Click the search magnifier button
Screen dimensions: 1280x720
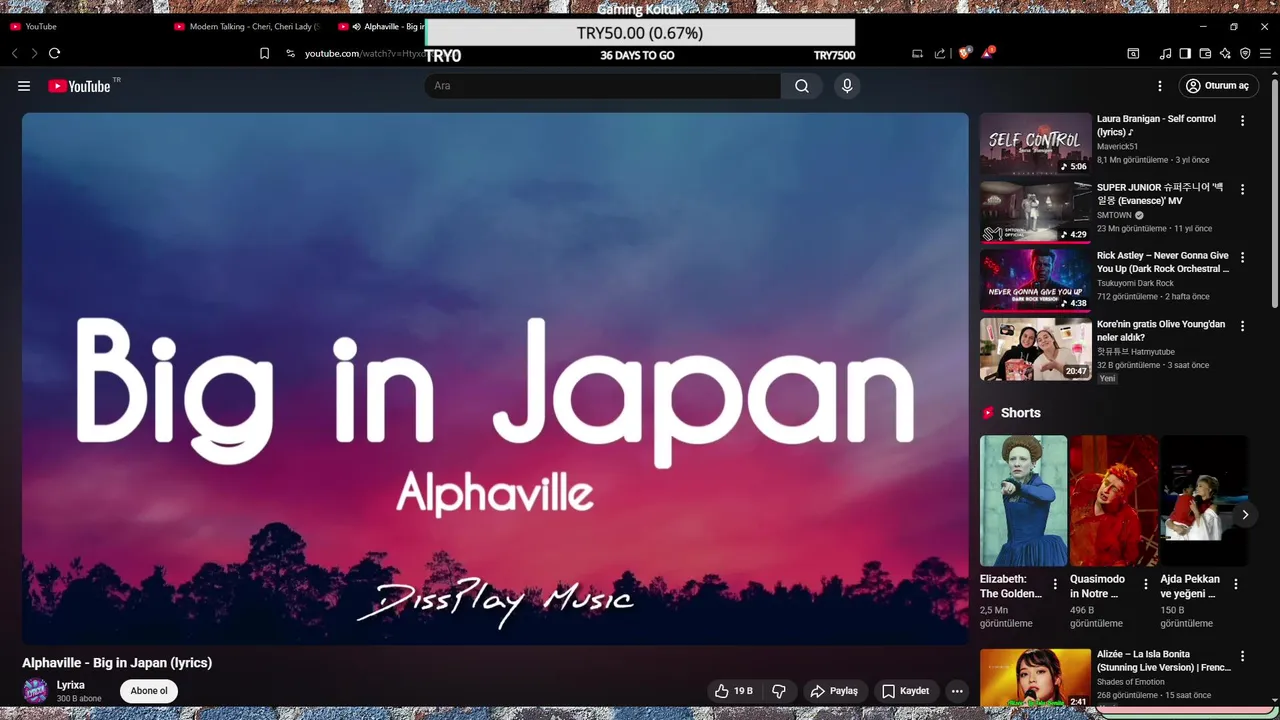click(x=802, y=86)
